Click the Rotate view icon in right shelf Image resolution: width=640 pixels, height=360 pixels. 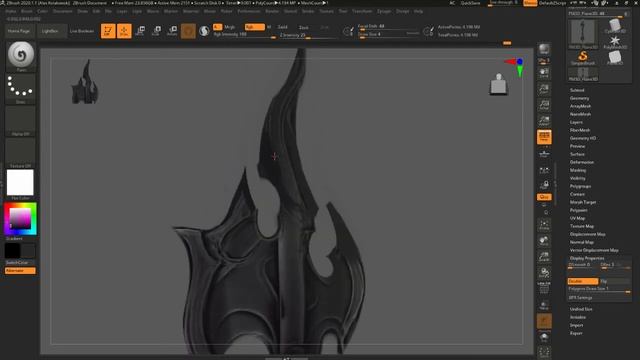544,273
